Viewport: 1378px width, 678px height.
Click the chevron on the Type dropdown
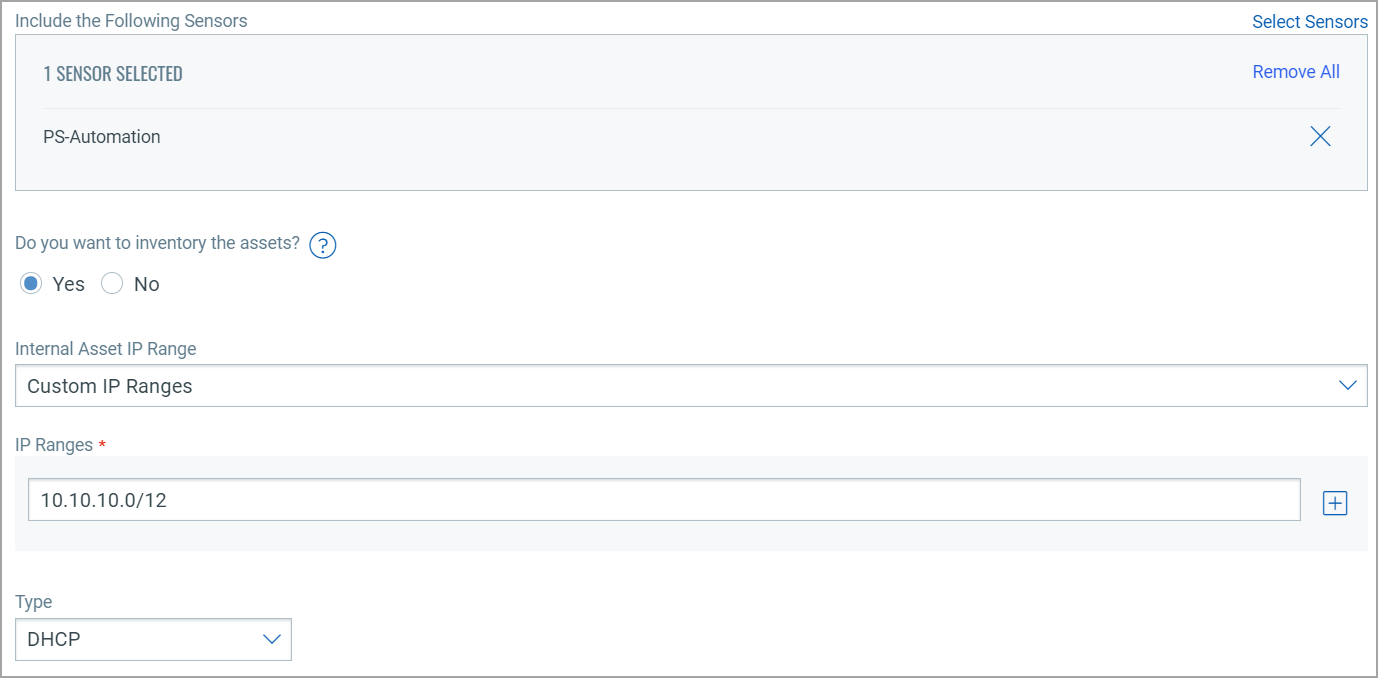[x=268, y=639]
